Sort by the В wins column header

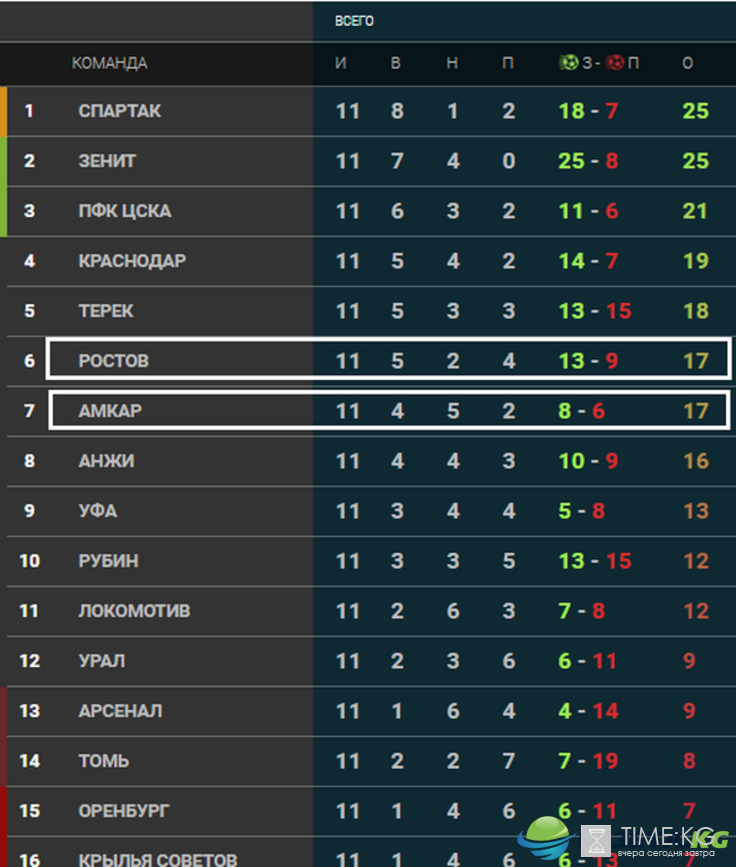coord(395,63)
